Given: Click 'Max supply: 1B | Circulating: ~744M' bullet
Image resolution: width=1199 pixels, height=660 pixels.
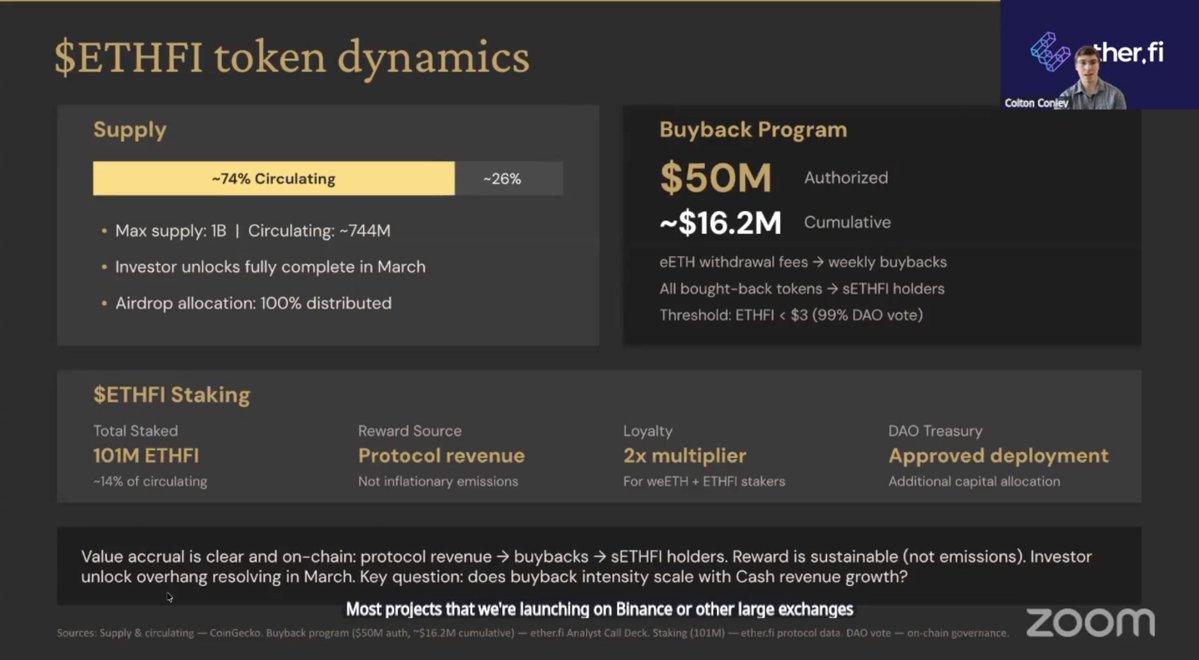Looking at the screenshot, I should tap(252, 230).
